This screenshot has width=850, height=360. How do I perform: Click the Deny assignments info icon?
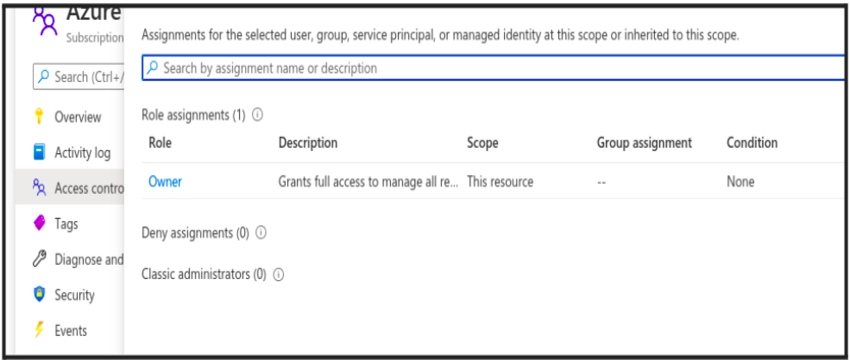tap(261, 233)
